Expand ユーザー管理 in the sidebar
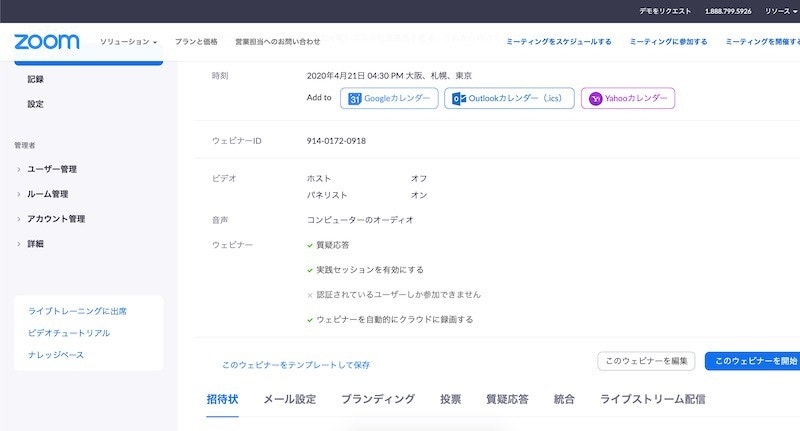The image size is (800, 431). pos(52,169)
